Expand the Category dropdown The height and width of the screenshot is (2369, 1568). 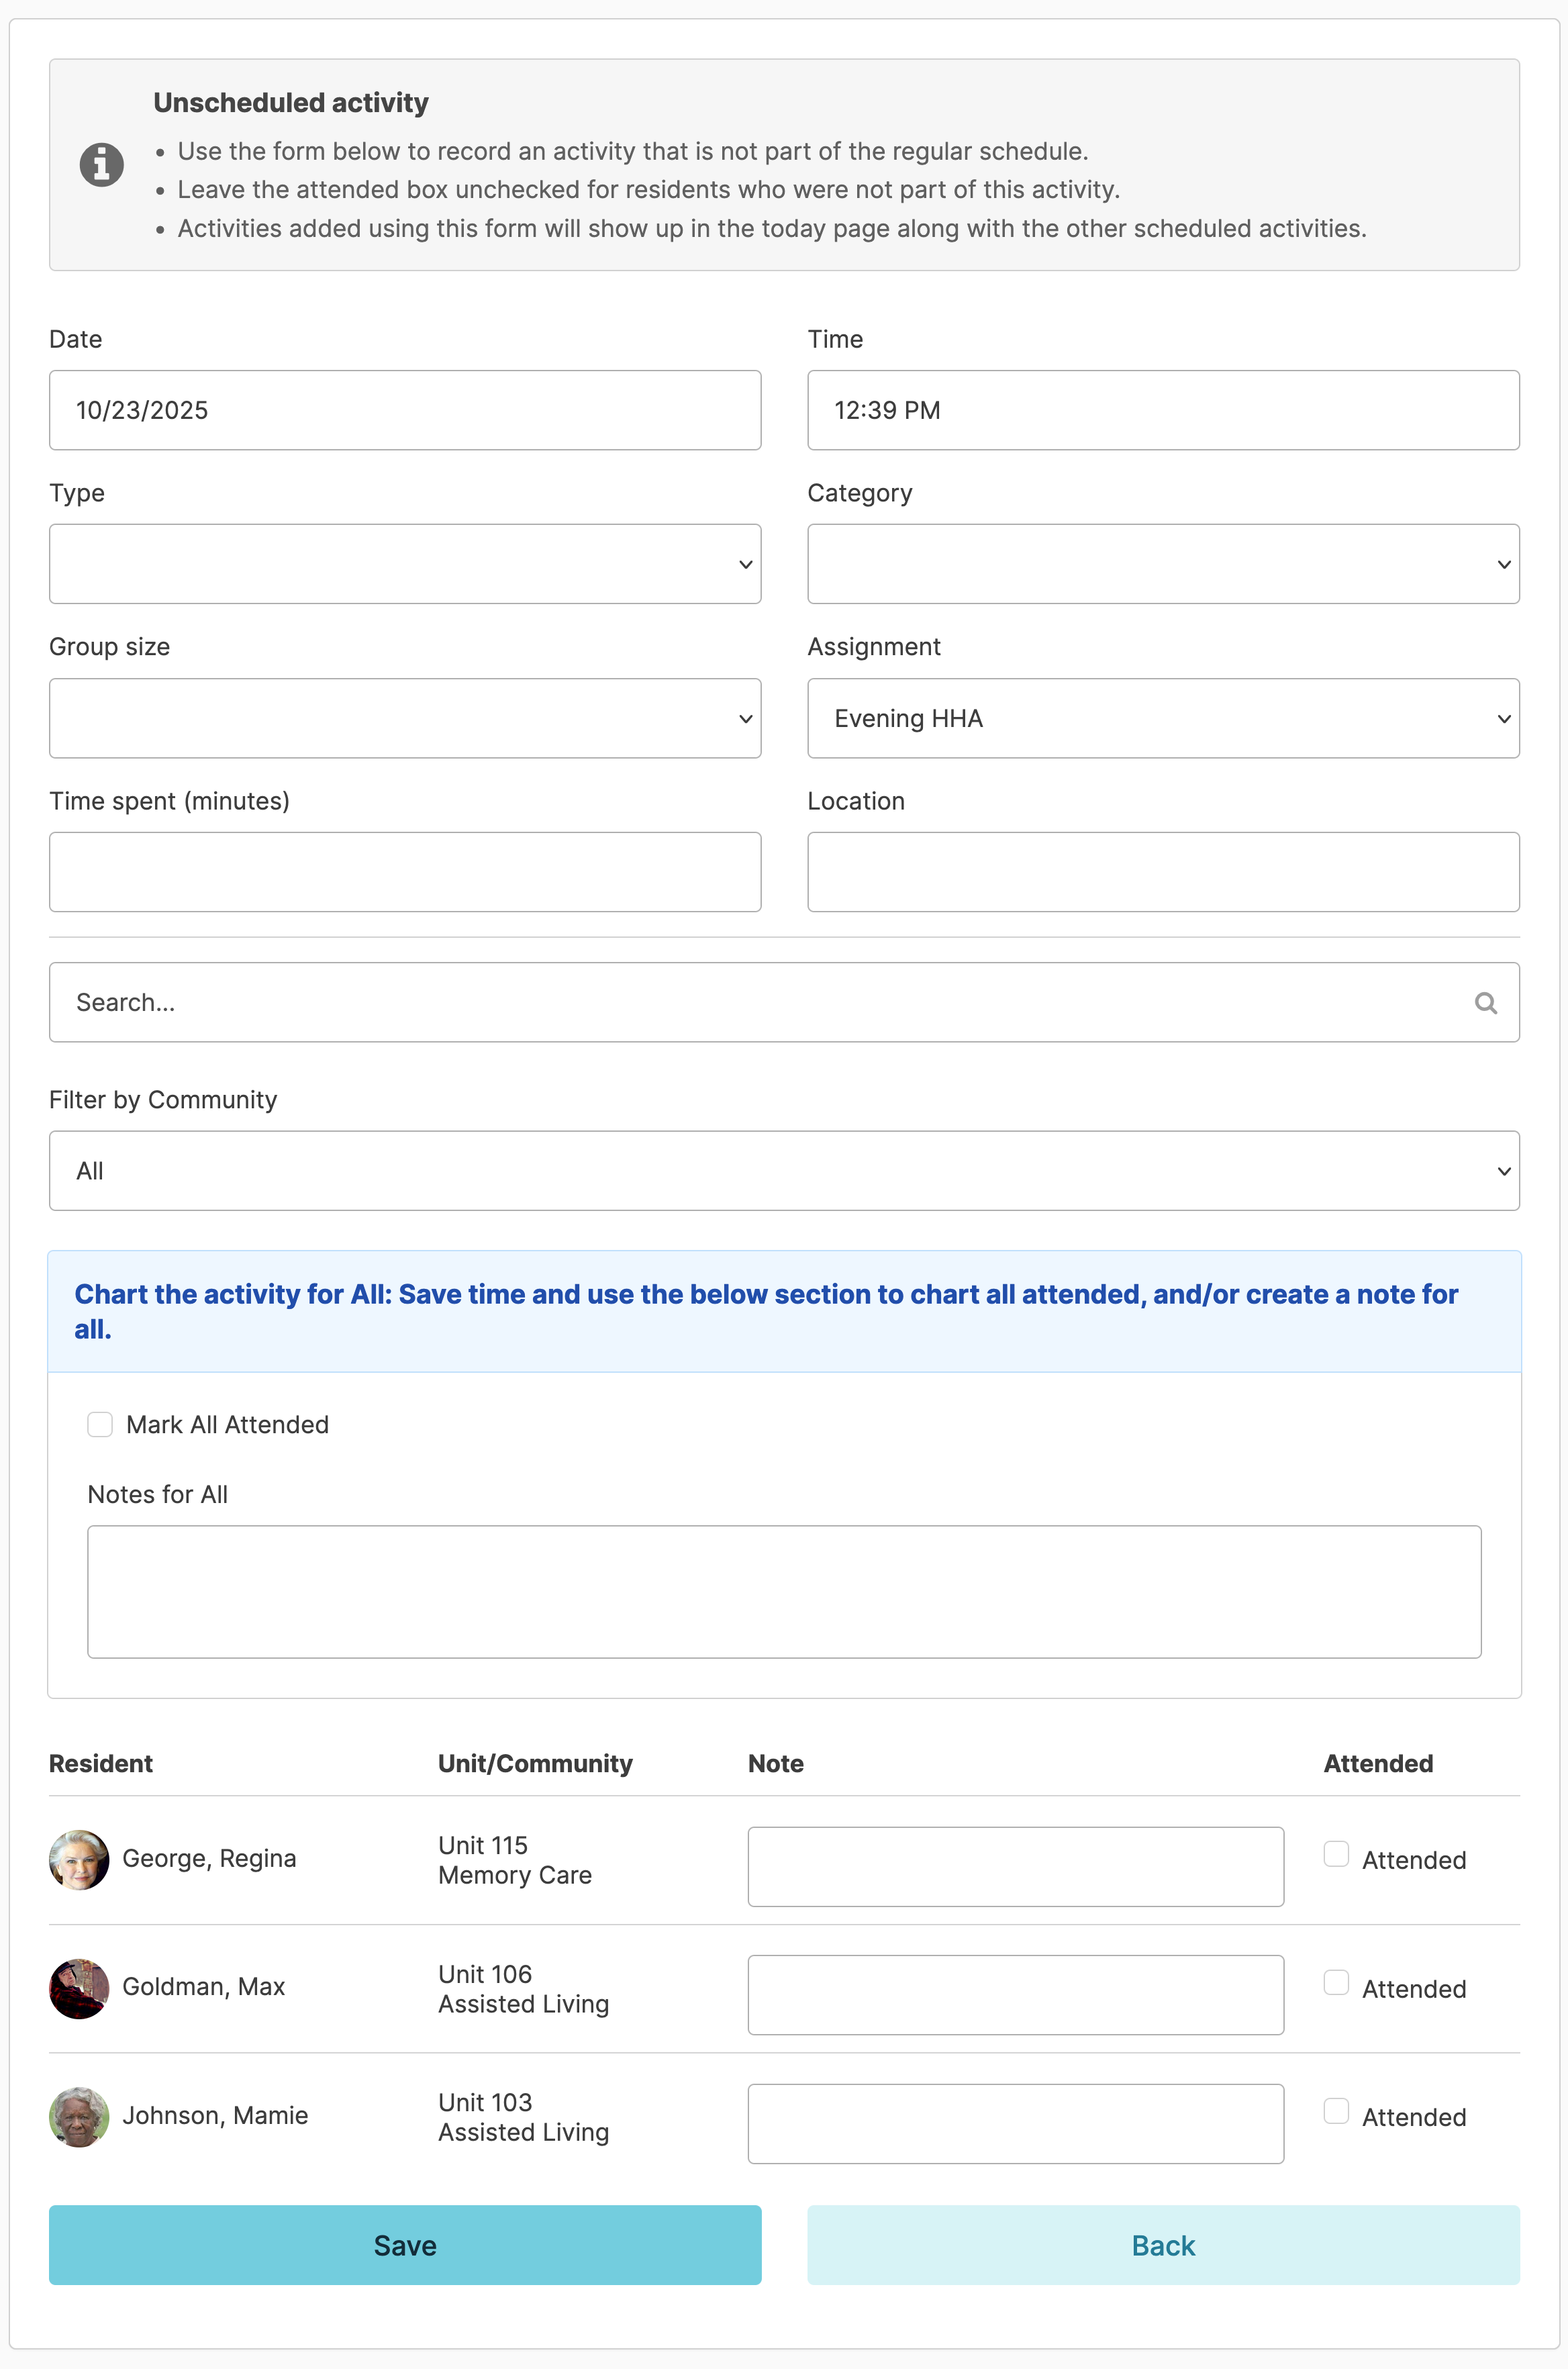(1163, 564)
